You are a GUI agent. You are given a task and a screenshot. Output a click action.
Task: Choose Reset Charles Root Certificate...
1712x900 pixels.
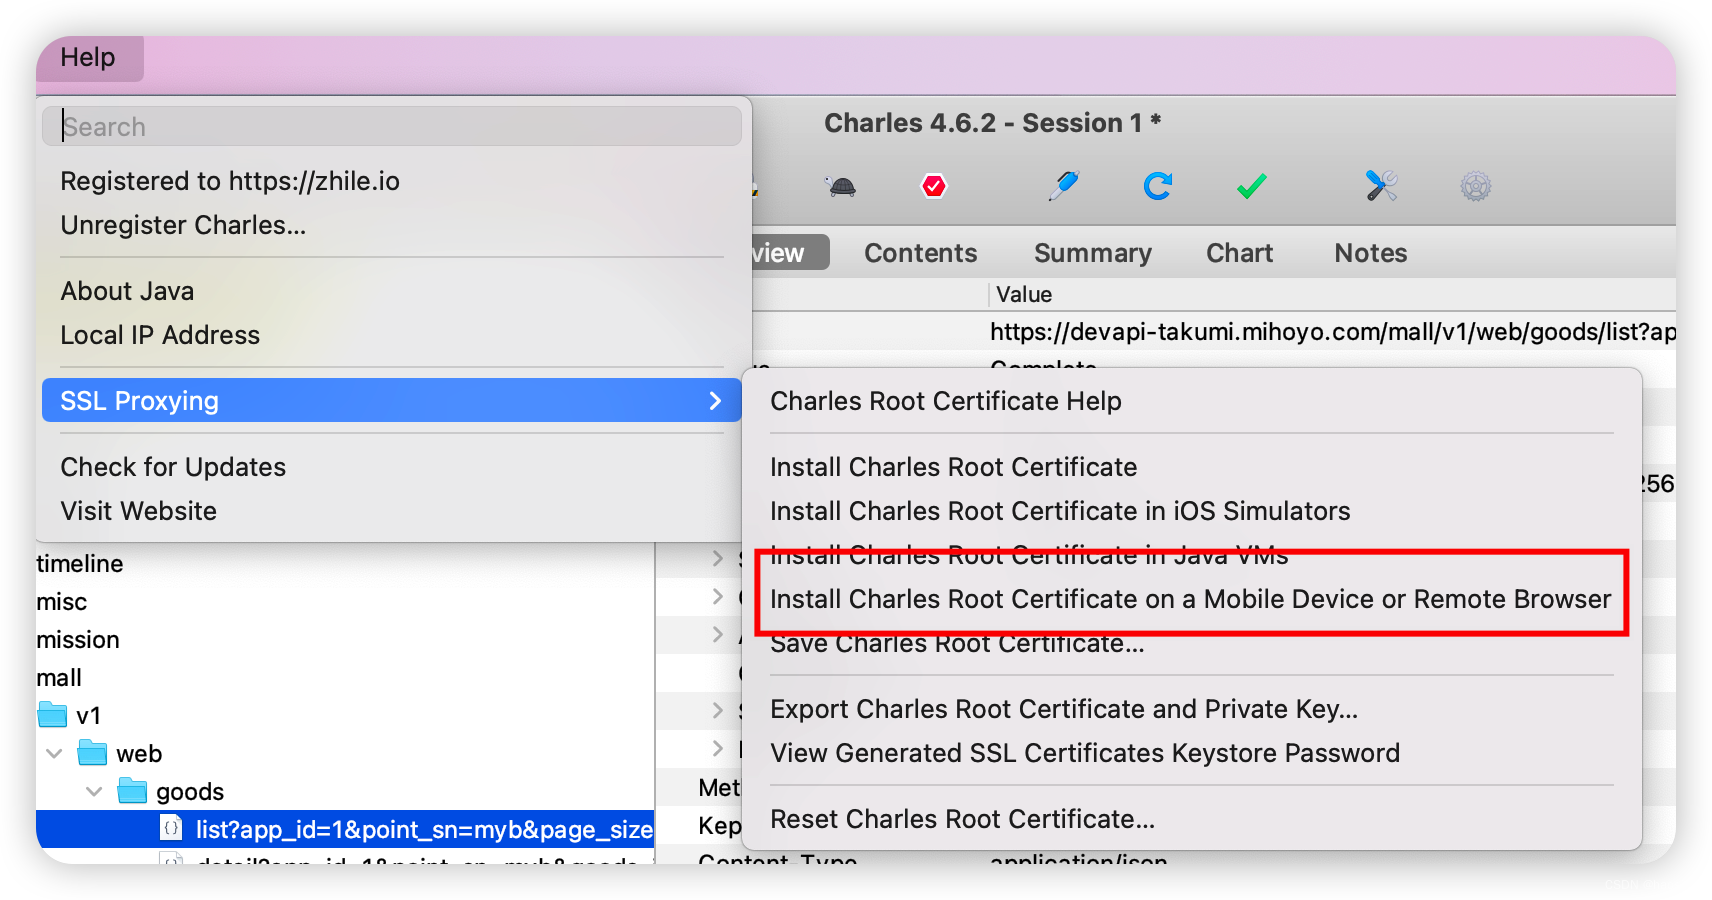[962, 819]
